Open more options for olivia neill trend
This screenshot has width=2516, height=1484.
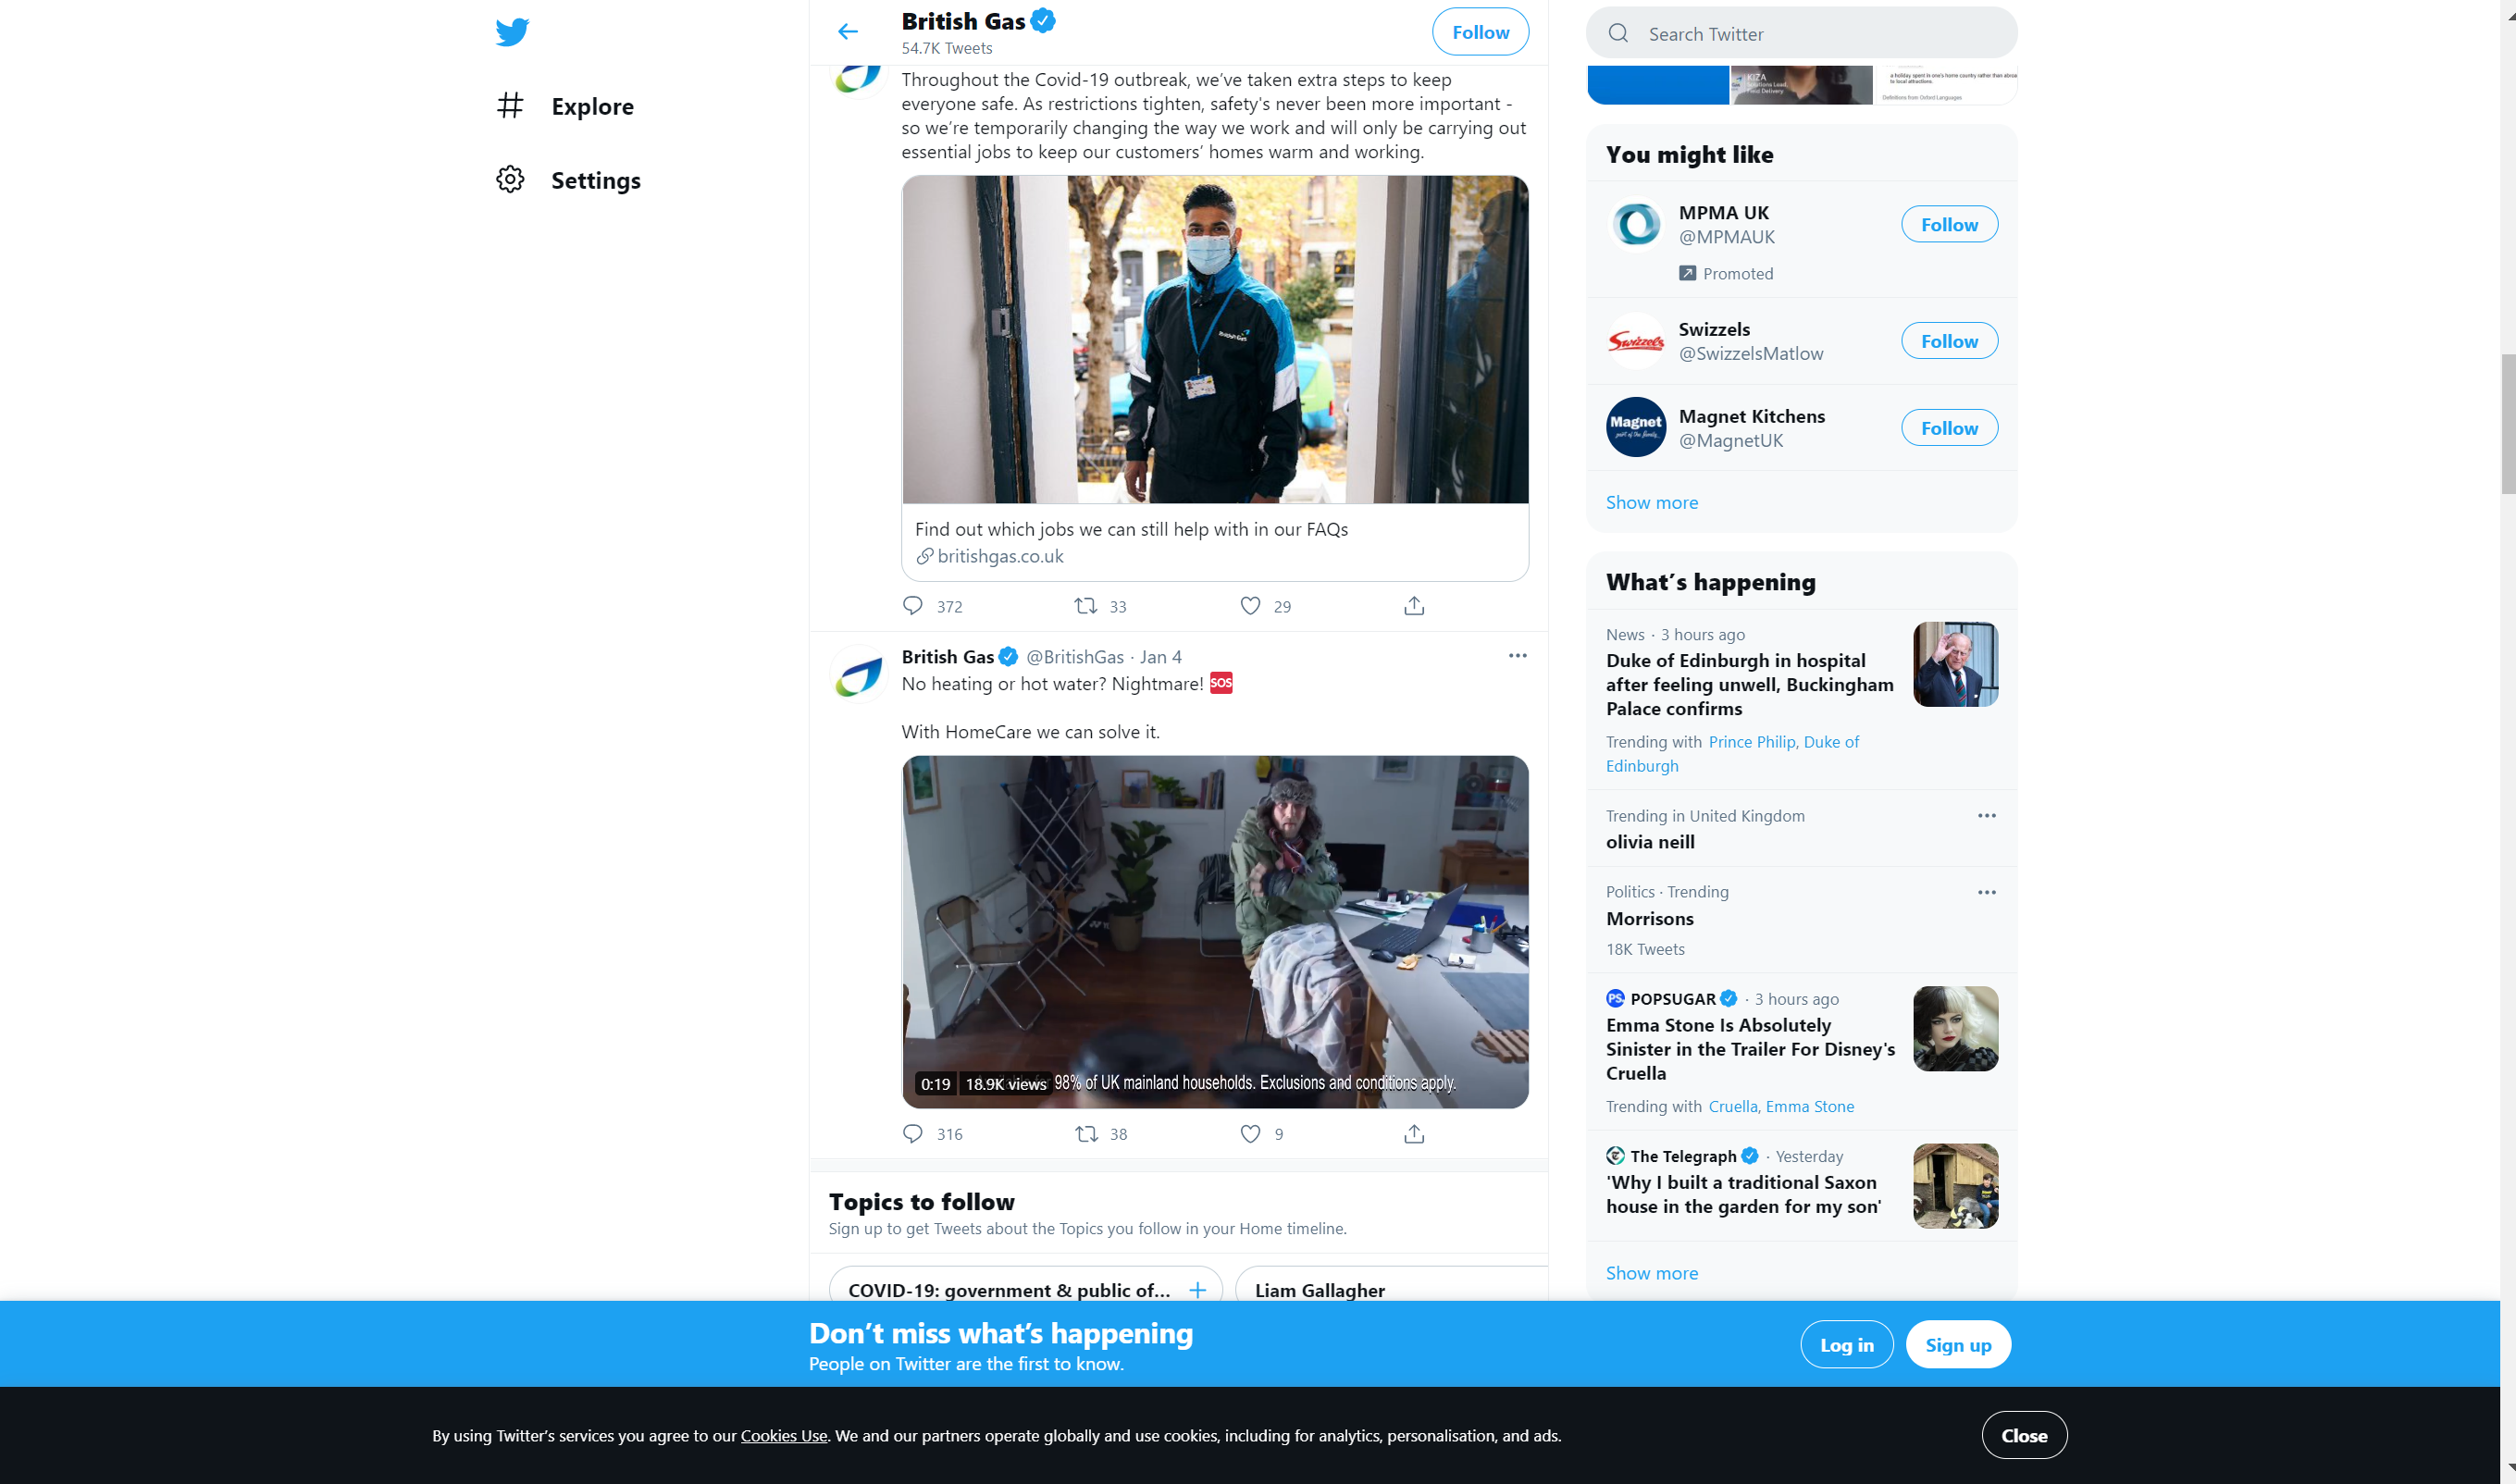point(1986,816)
